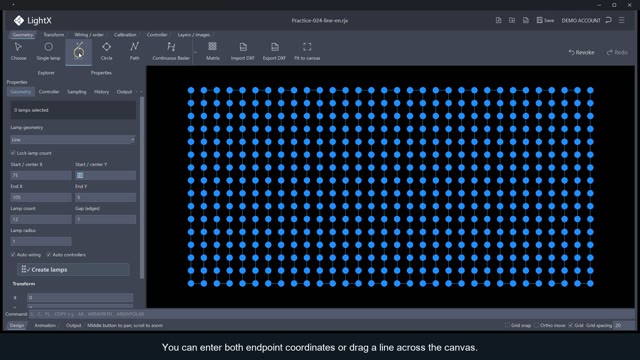Click the End X input field

41,197
